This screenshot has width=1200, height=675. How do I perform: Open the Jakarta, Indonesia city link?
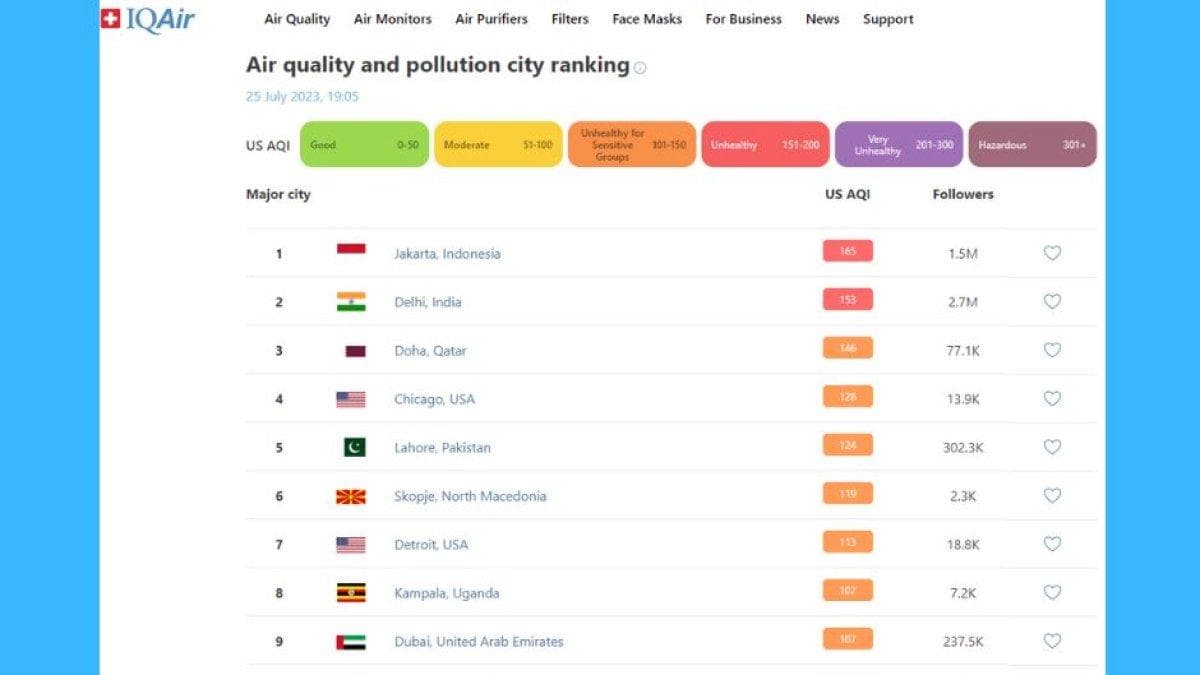[447, 254]
